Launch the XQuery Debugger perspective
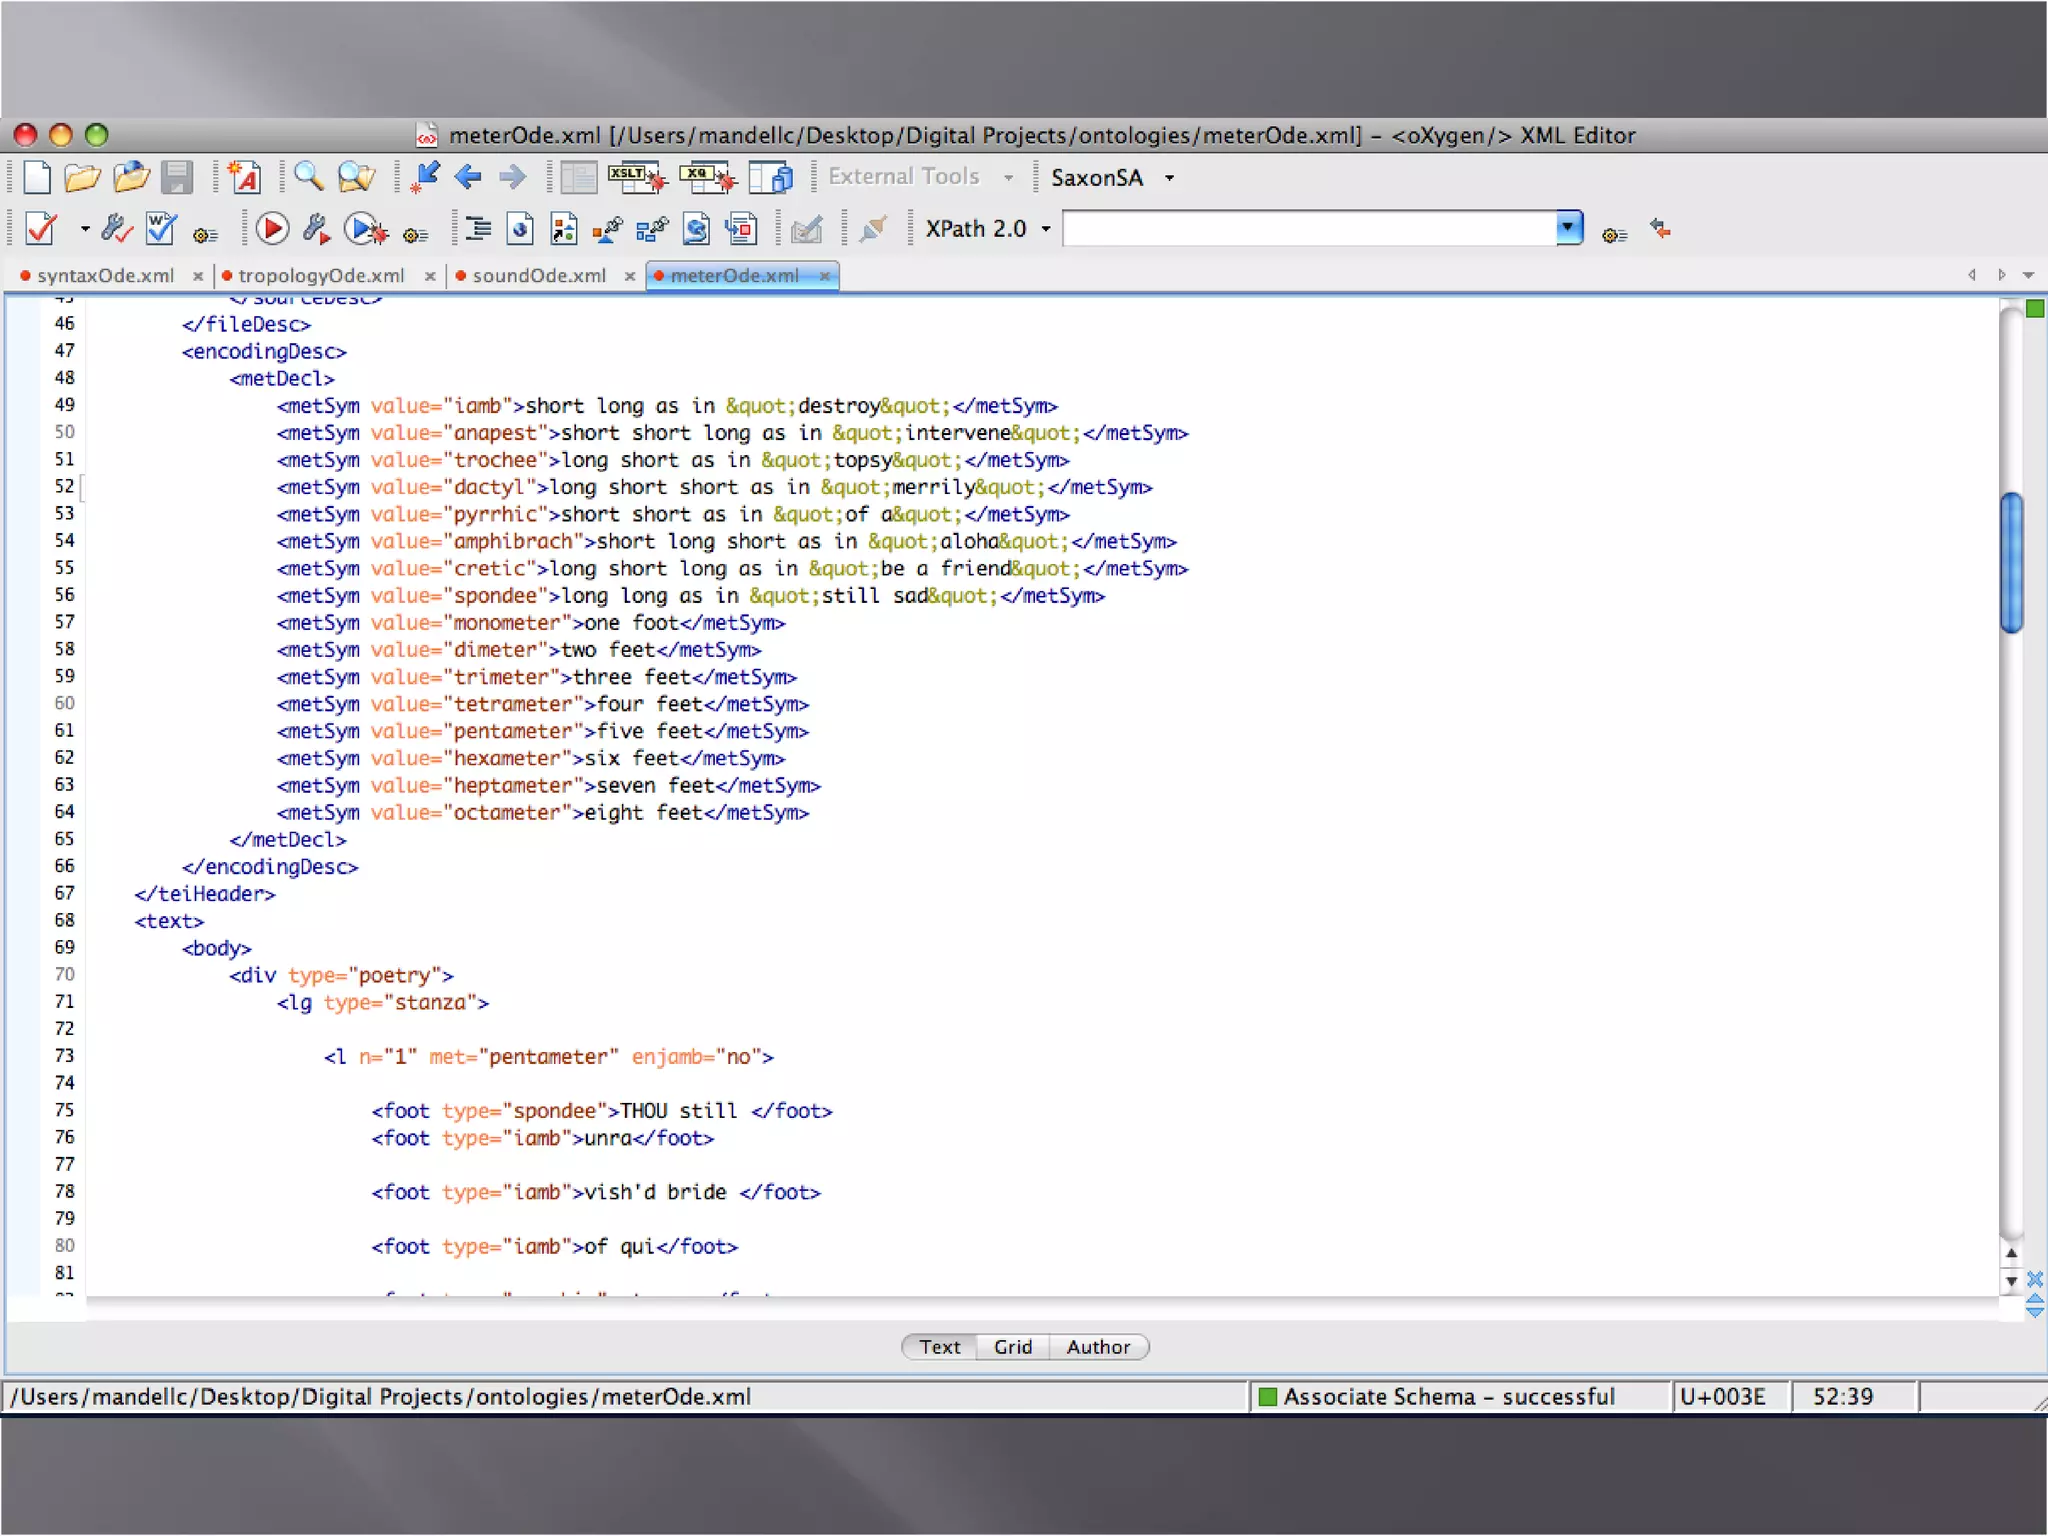2048x1536 pixels. tap(707, 177)
